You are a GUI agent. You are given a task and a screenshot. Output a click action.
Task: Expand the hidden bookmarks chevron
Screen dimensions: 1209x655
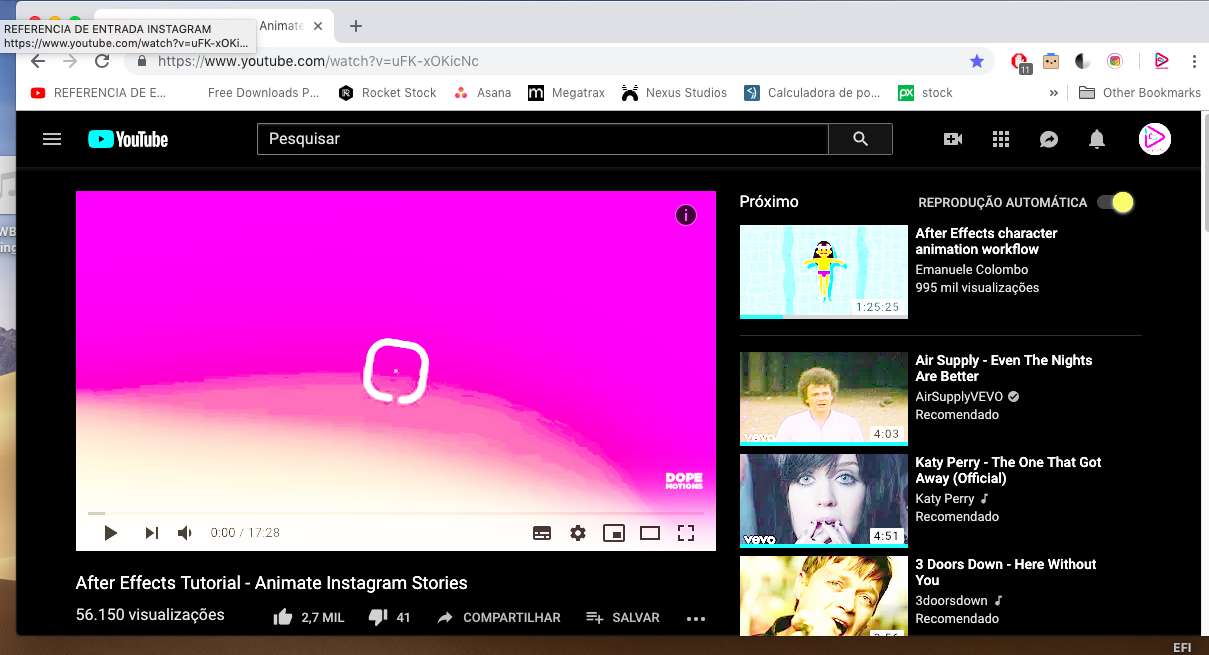pyautogui.click(x=1053, y=93)
